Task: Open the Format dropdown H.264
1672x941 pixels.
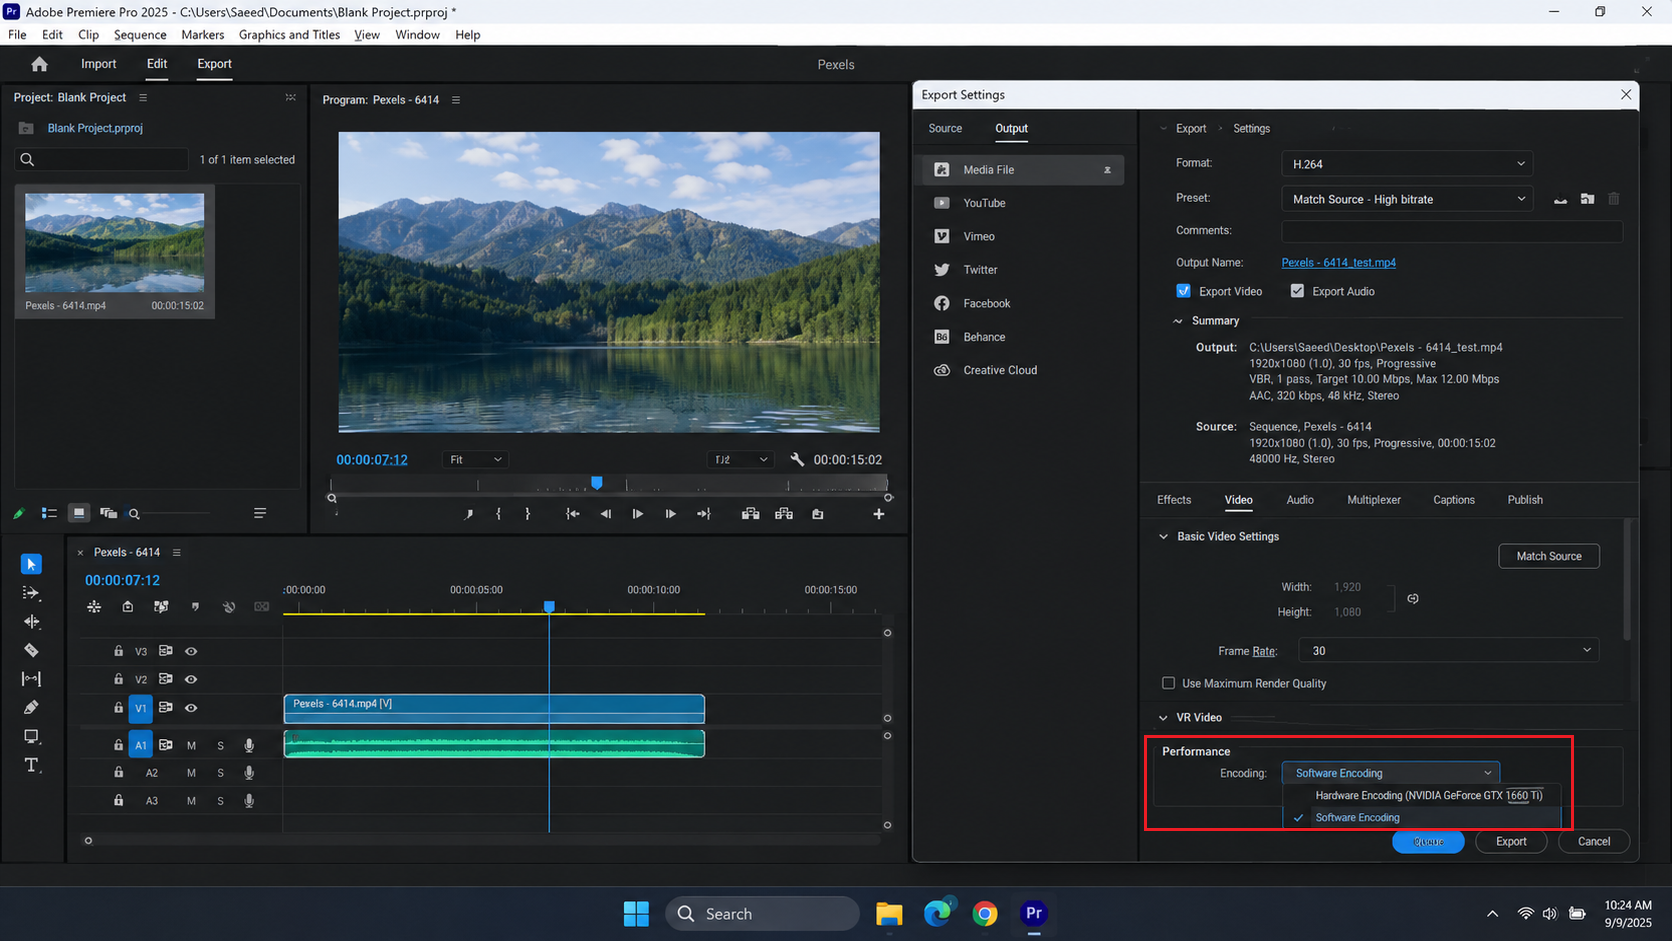Action: coord(1407,164)
